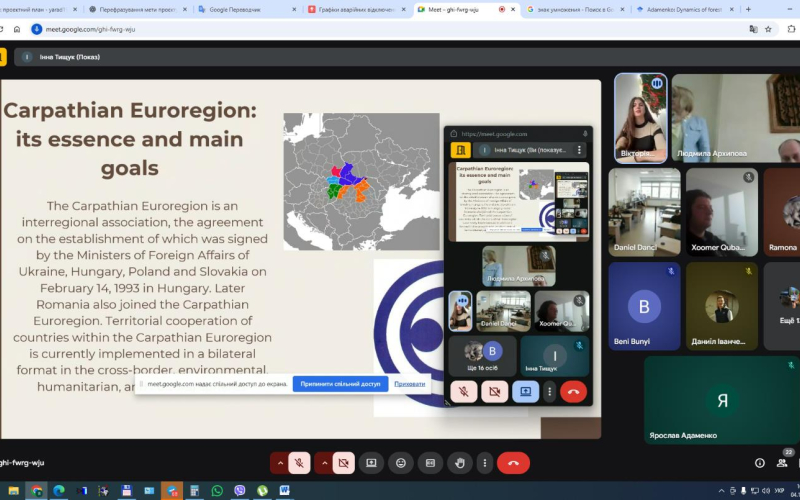Turn on captions in call toolbar
800x500 pixels.
point(431,463)
